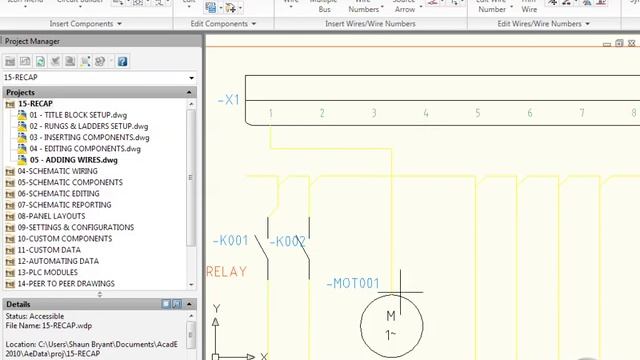The width and height of the screenshot is (640, 360).
Task: Click the splitter grip between Projects and Details
Action: tap(100, 294)
